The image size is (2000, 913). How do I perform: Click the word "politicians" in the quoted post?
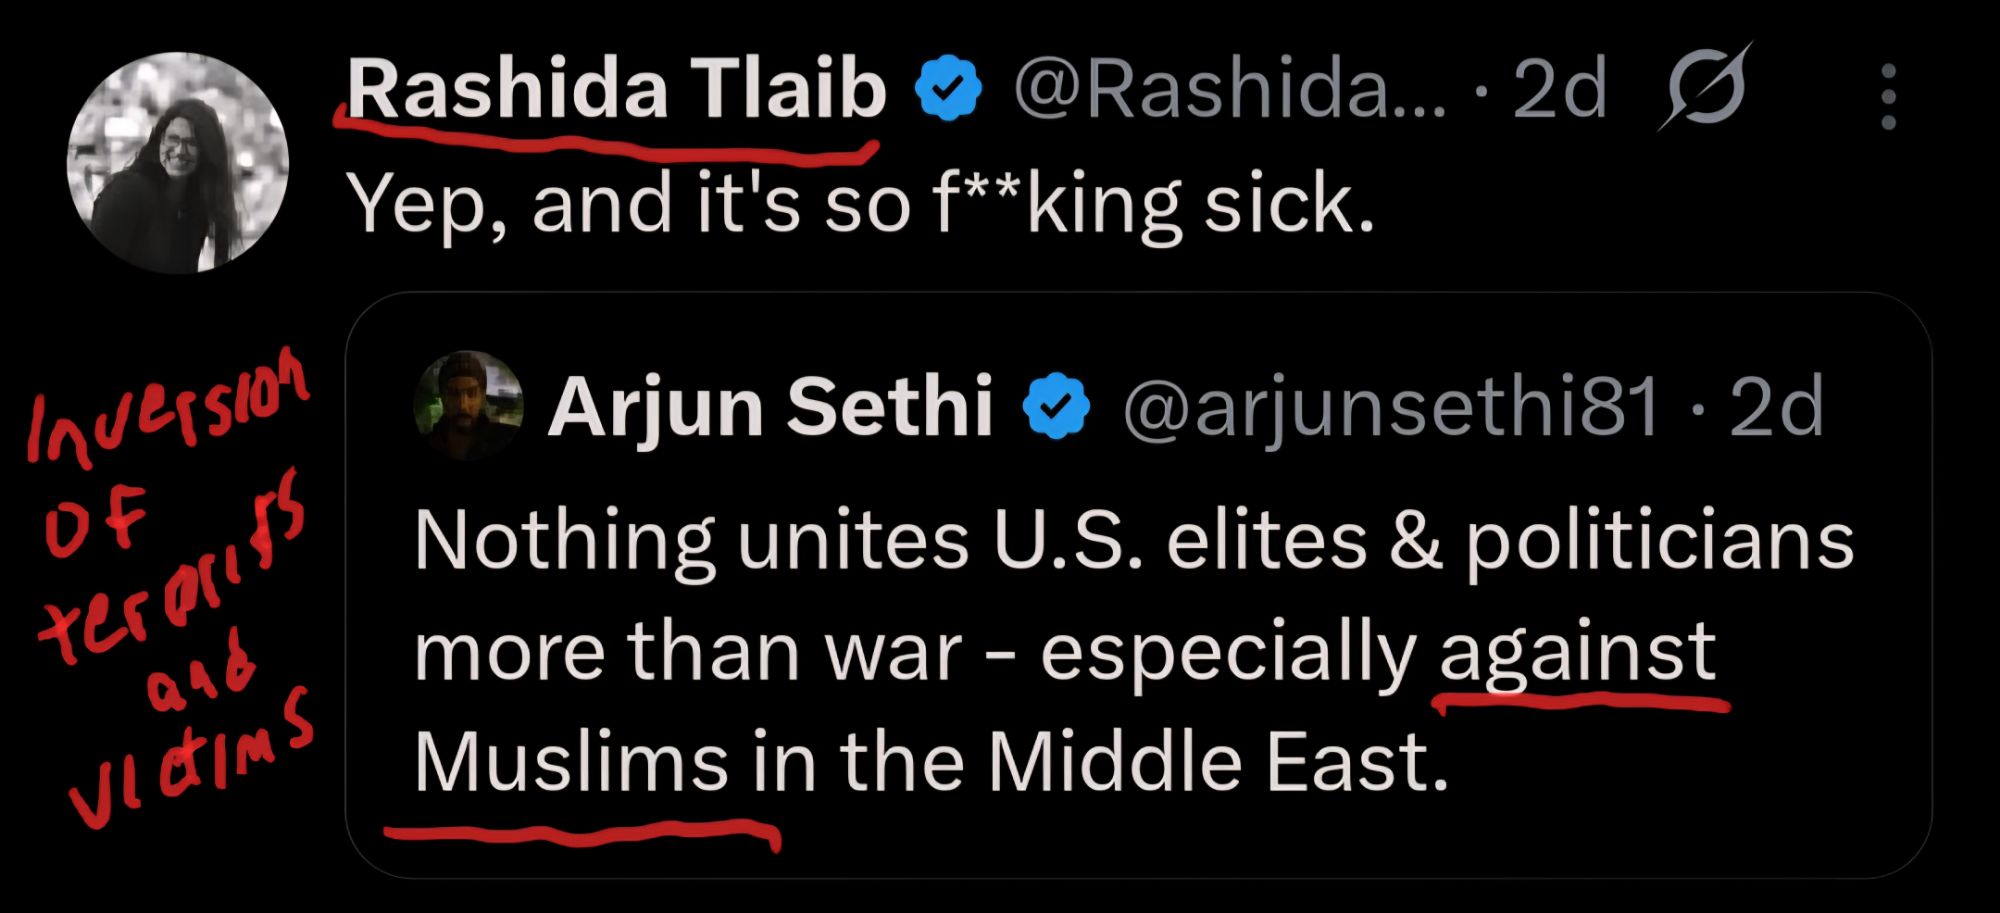1659,542
